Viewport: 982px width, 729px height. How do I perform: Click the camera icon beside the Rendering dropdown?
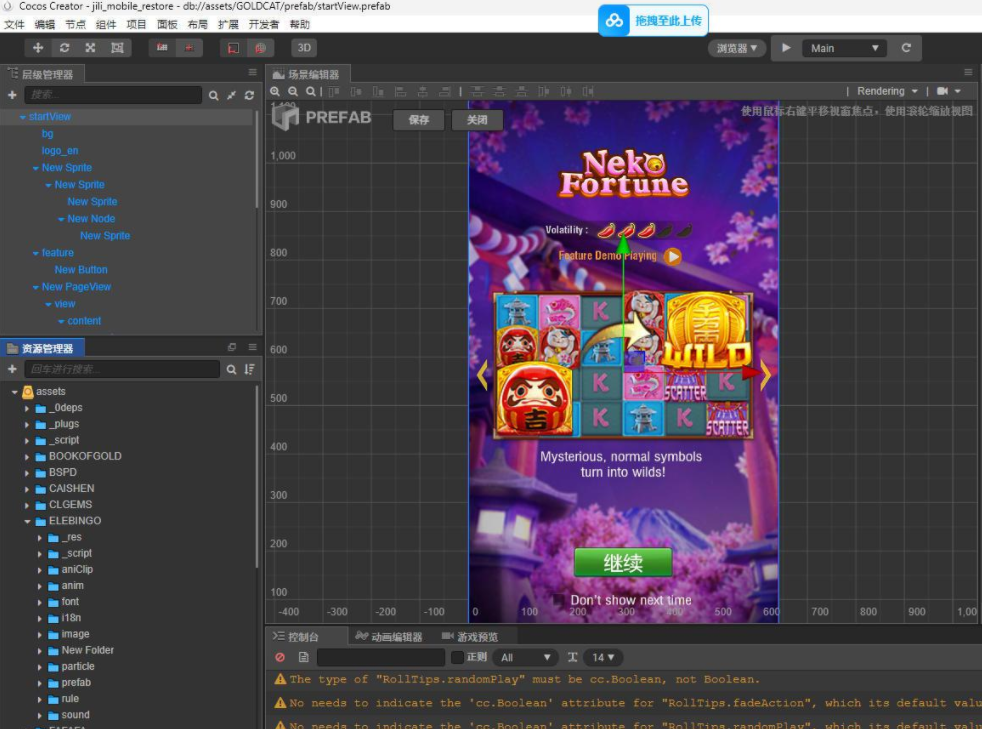pos(941,90)
